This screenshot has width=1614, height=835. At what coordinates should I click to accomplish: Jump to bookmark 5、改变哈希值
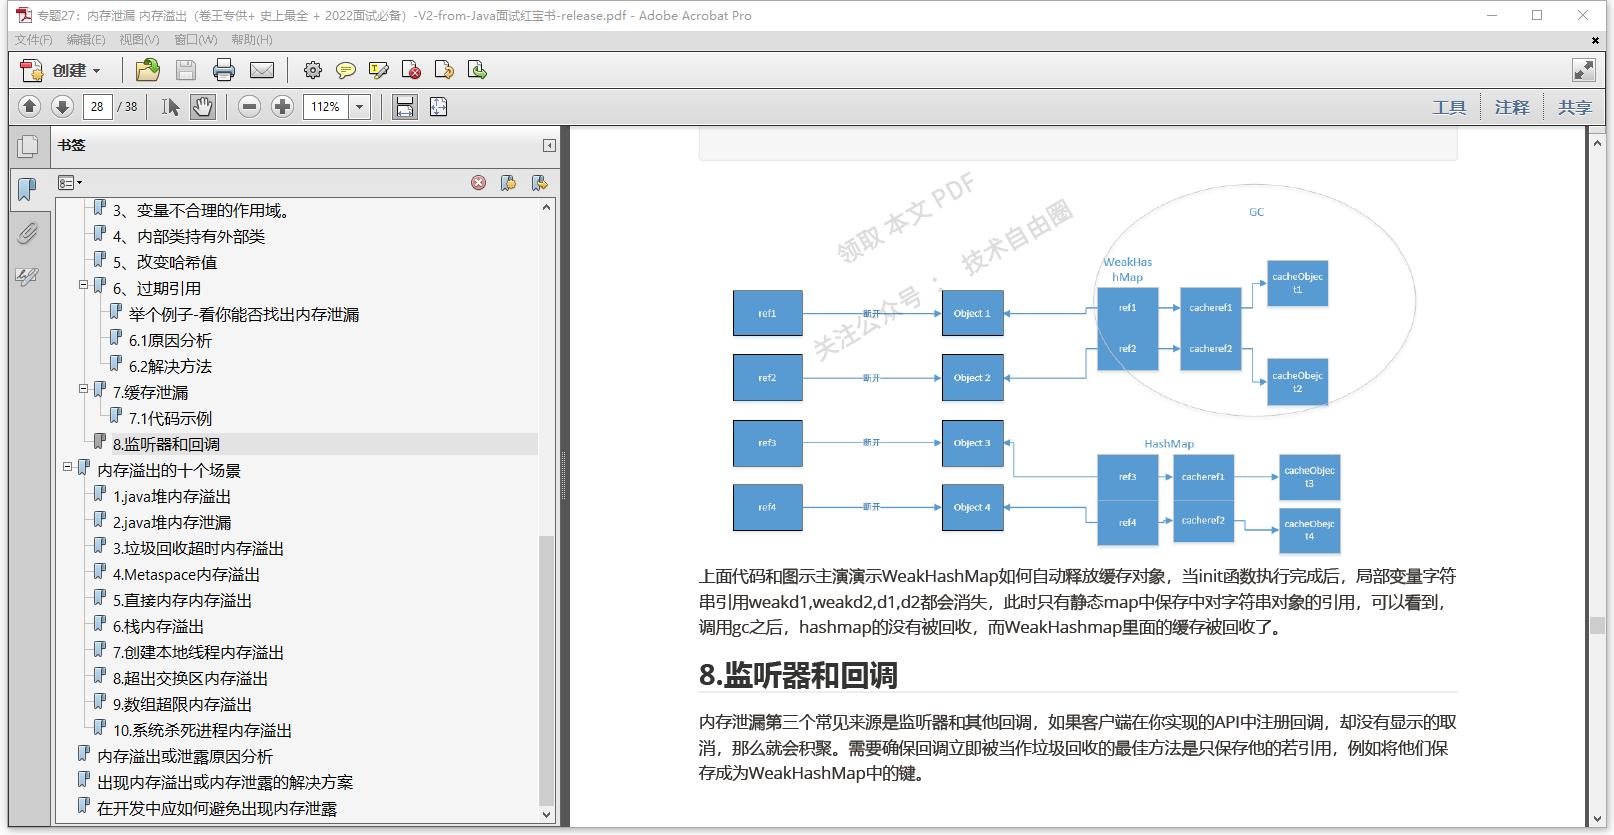pos(165,262)
